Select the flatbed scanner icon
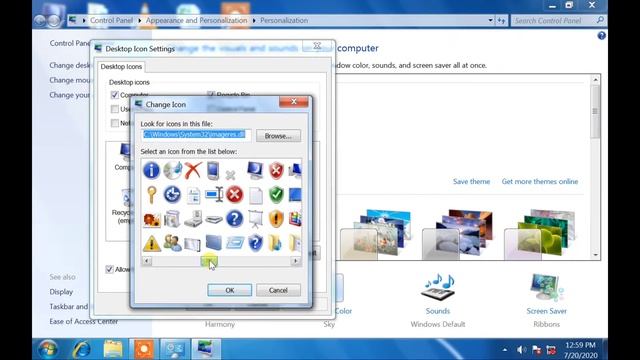This screenshot has width=640, height=360. click(x=214, y=220)
